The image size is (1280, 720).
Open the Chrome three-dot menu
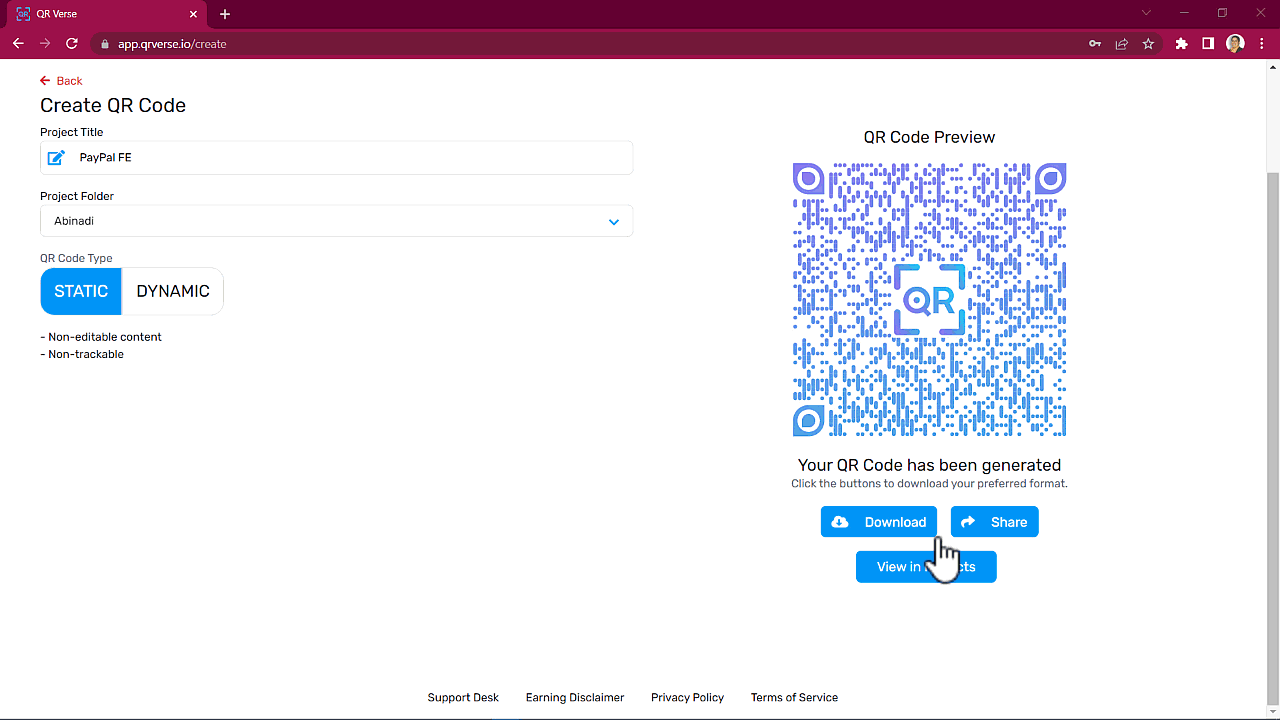pos(1262,44)
